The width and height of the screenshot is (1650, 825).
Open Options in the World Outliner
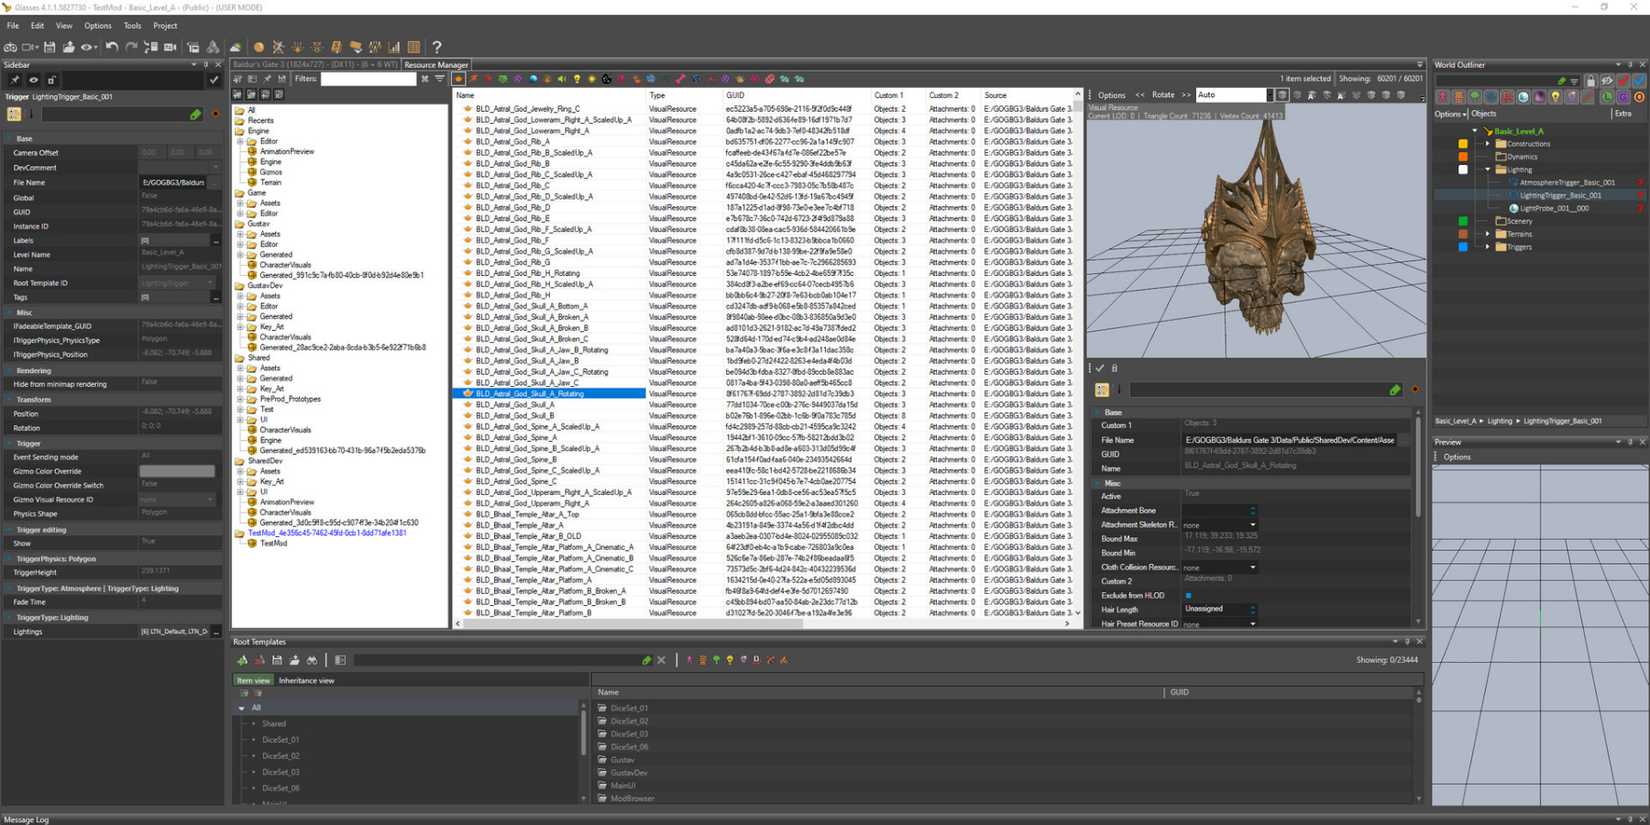coord(1450,114)
